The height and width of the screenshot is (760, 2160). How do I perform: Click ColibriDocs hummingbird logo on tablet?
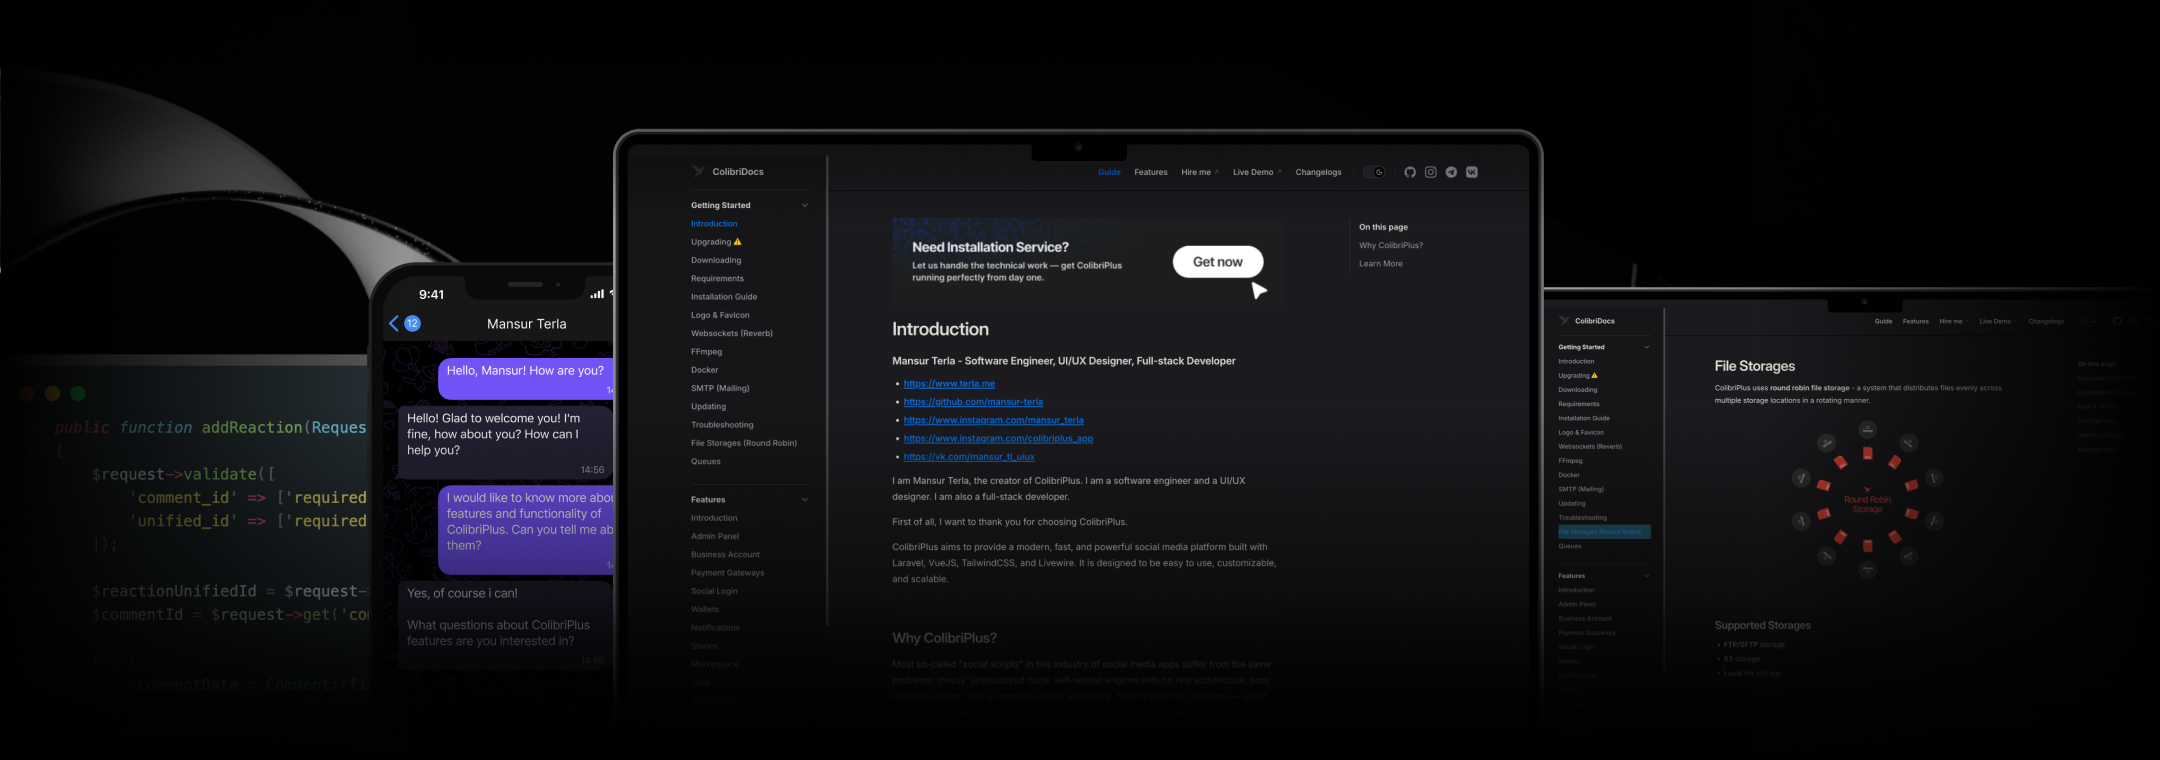pyautogui.click(x=698, y=171)
